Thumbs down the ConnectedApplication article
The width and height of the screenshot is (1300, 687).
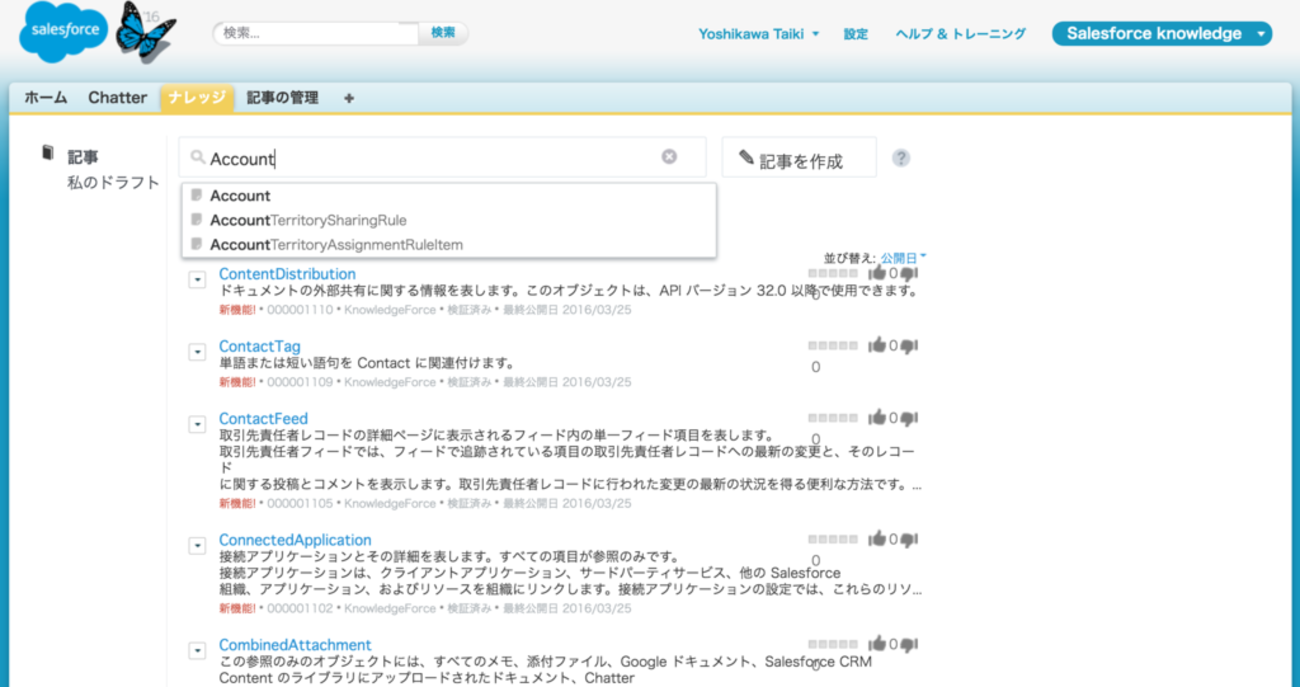pos(909,540)
